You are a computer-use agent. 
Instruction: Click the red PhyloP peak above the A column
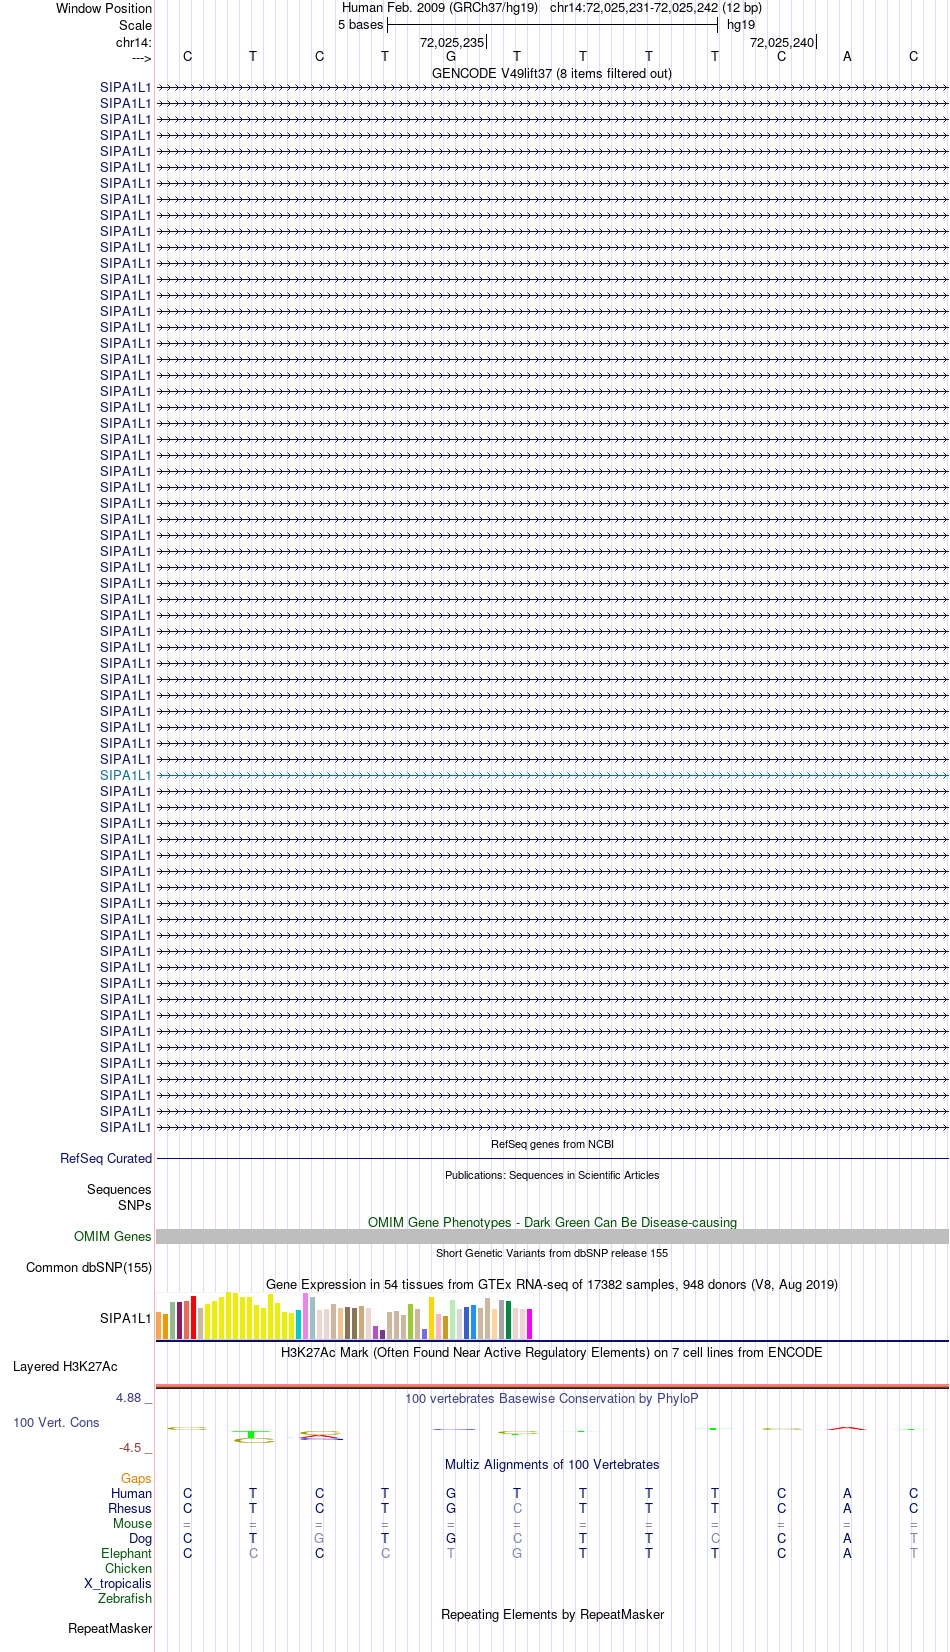(x=847, y=1428)
